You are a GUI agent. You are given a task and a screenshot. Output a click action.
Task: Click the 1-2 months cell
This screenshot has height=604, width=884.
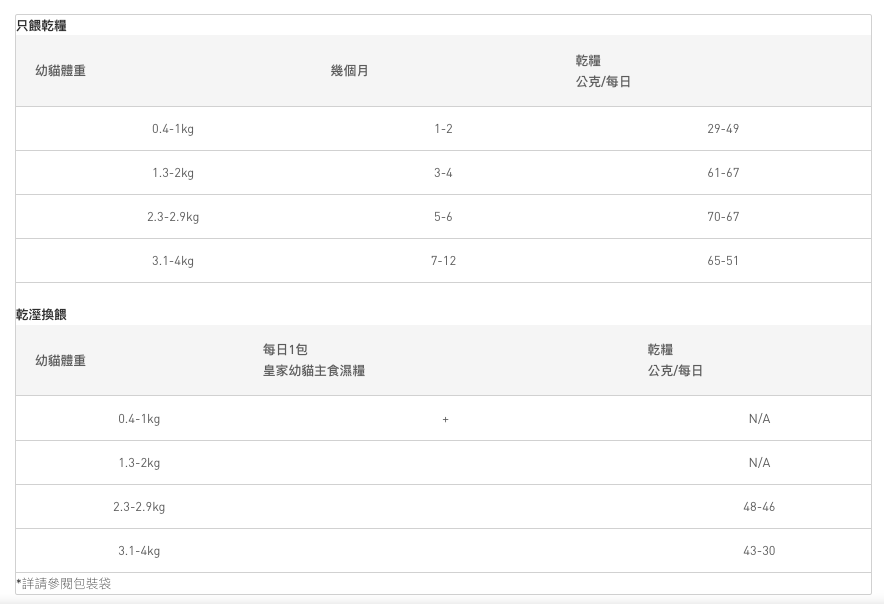click(443, 129)
